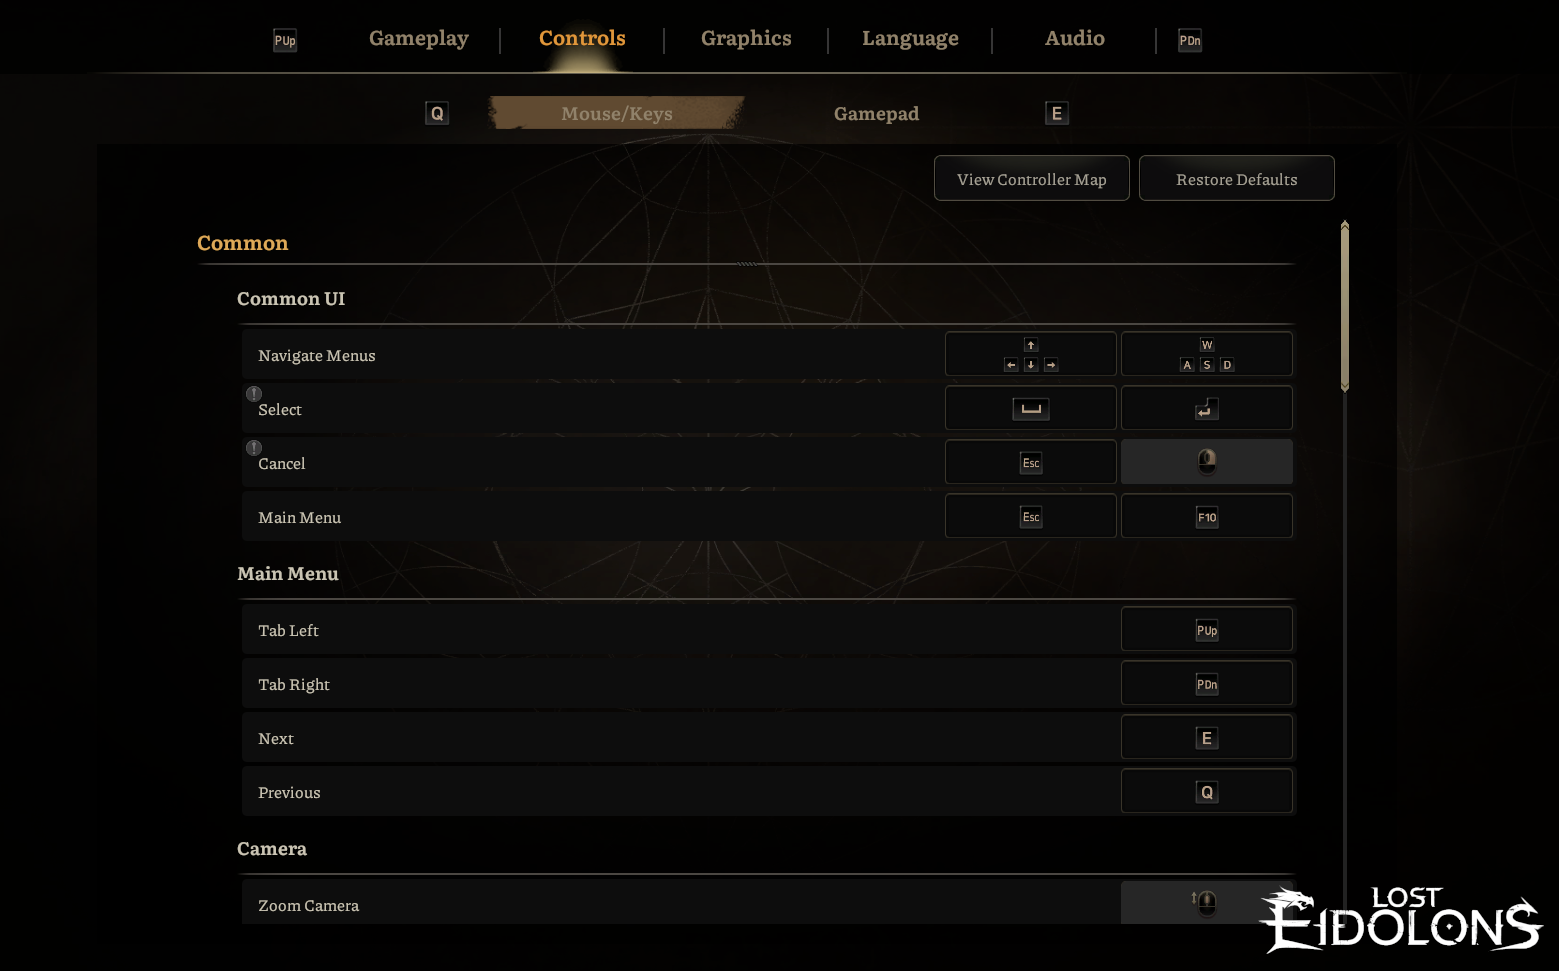This screenshot has height=971, width=1559.
Task: Click the WASD binding for Navigate Menus
Action: click(1206, 354)
